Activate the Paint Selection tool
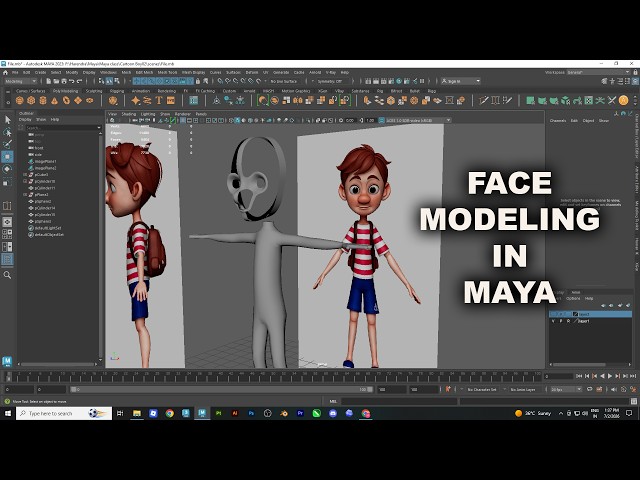Image resolution: width=640 pixels, height=480 pixels. 7,144
